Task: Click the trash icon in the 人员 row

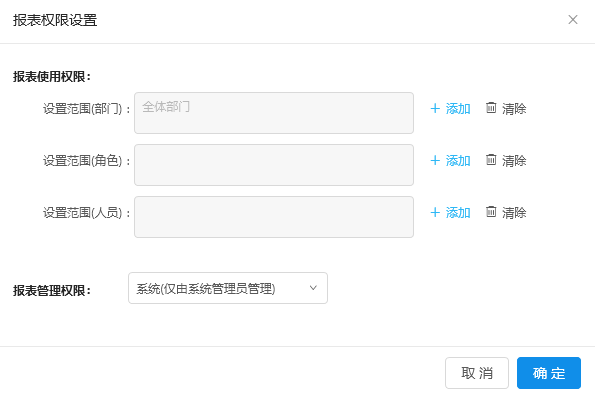Action: 491,212
